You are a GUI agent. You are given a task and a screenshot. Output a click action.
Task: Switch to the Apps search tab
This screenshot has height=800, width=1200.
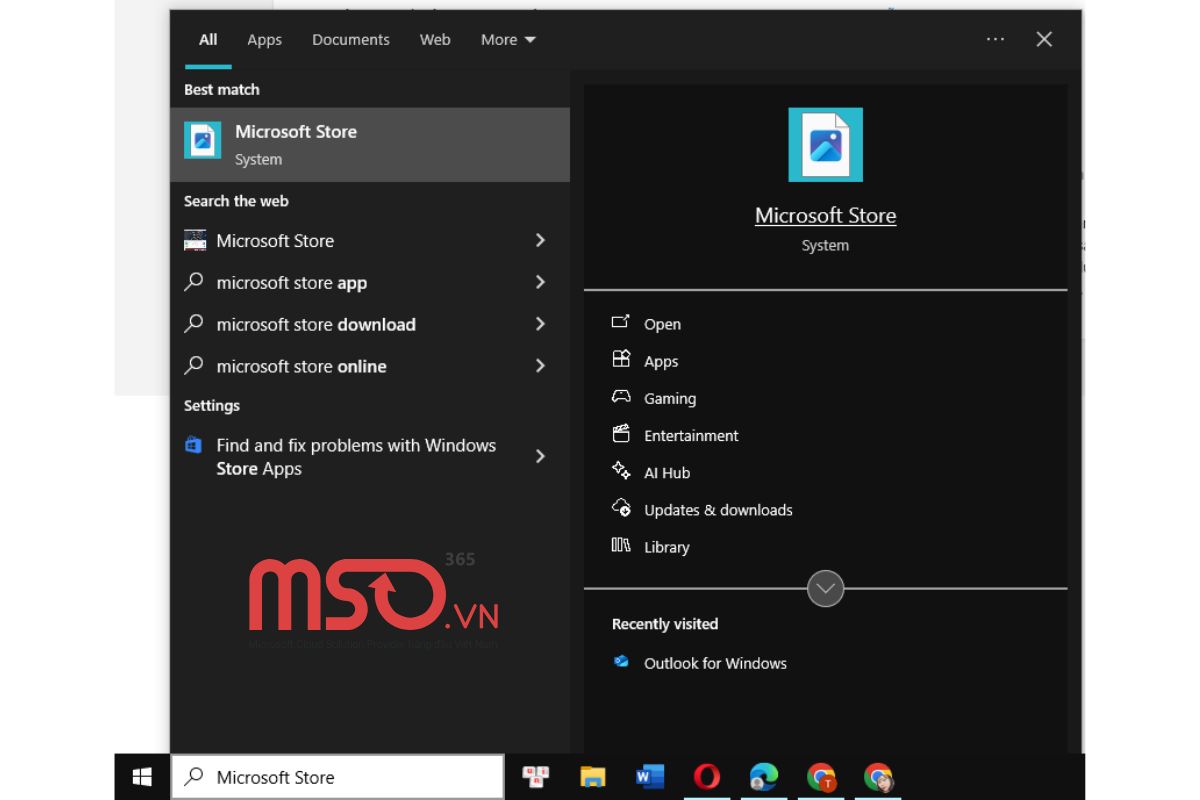pos(264,40)
